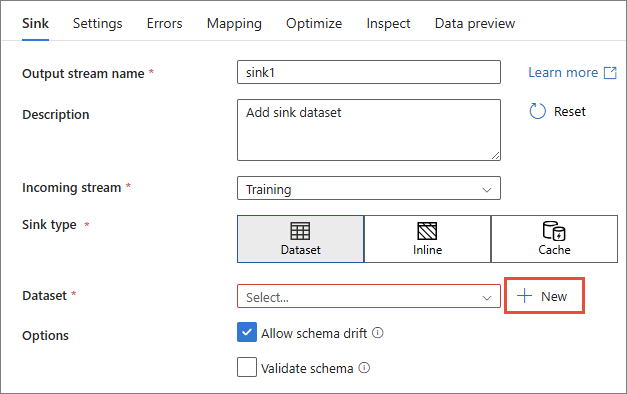
Task: Click the Reset label
Action: coord(569,111)
